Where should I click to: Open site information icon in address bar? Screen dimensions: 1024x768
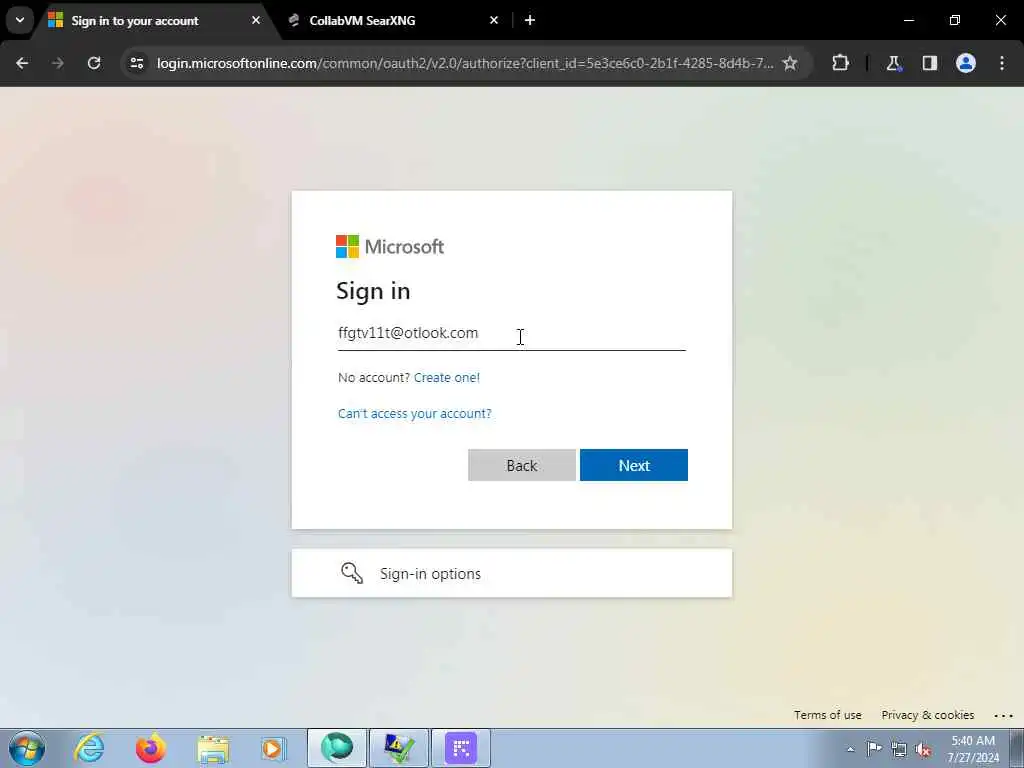click(136, 63)
